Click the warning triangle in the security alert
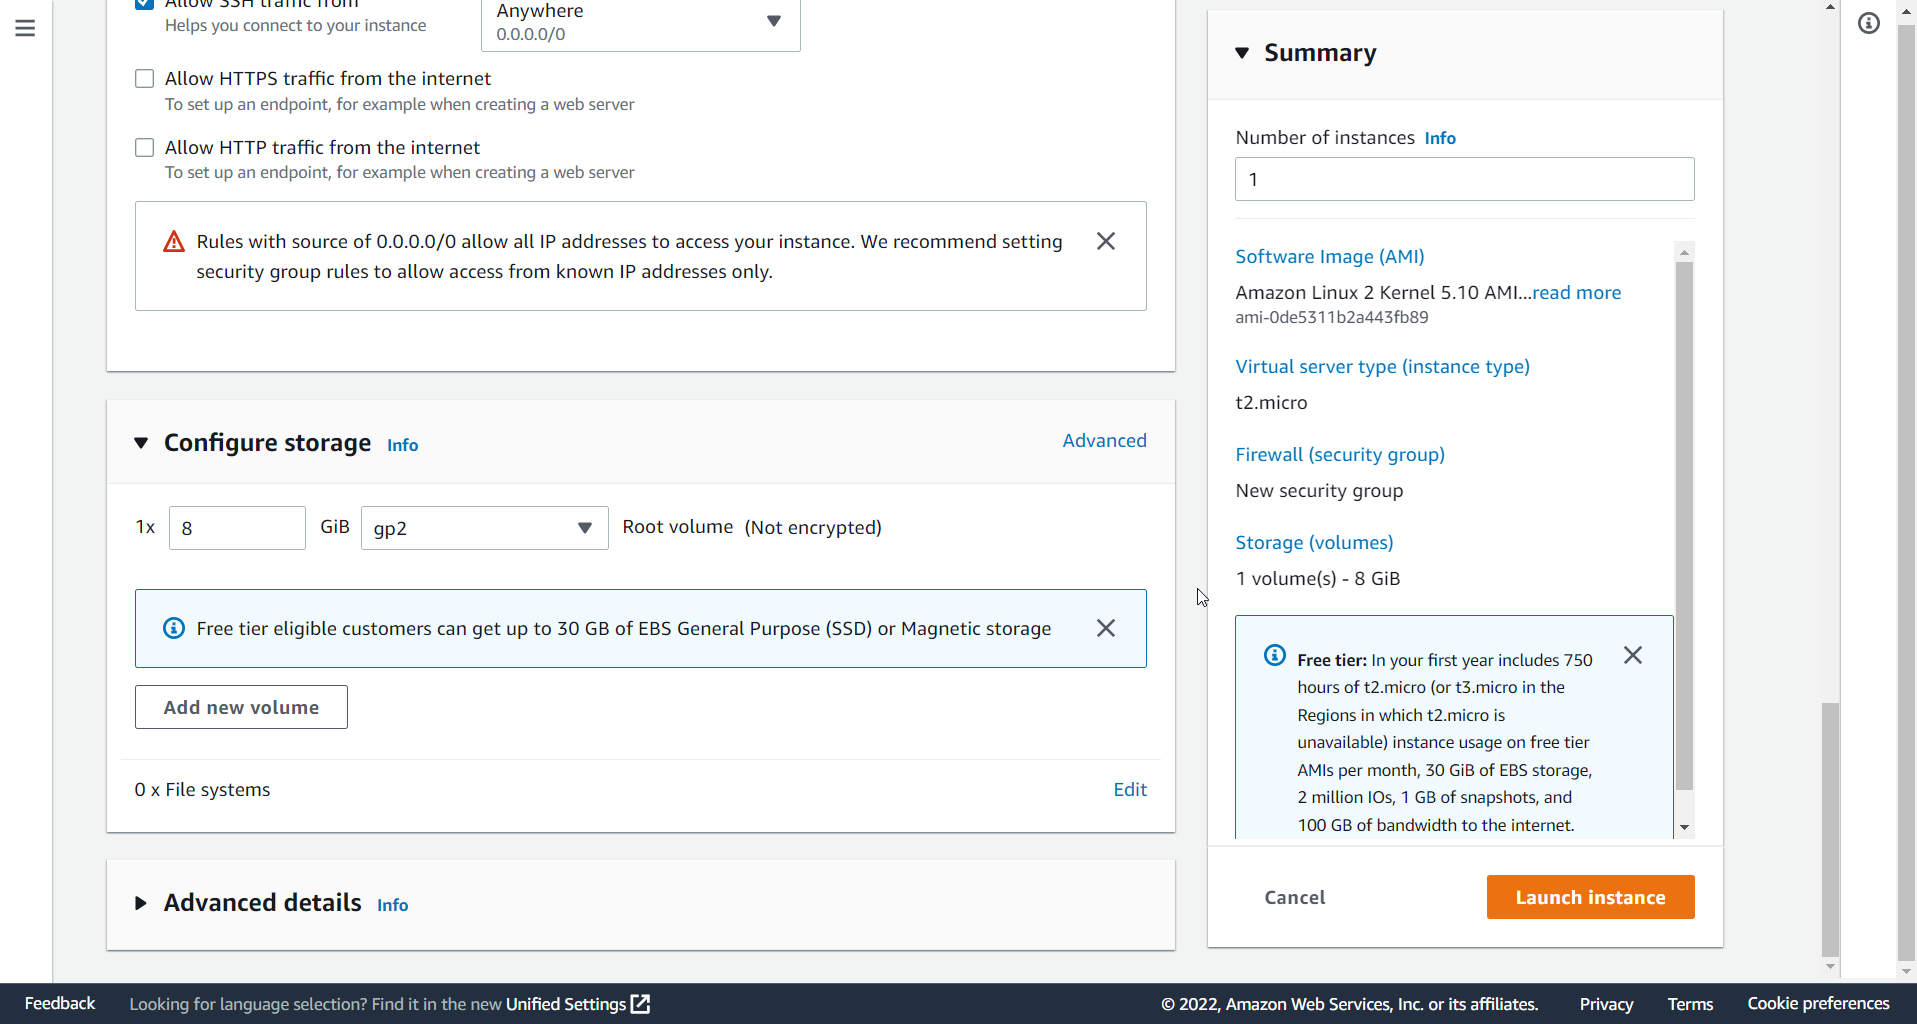 point(173,240)
